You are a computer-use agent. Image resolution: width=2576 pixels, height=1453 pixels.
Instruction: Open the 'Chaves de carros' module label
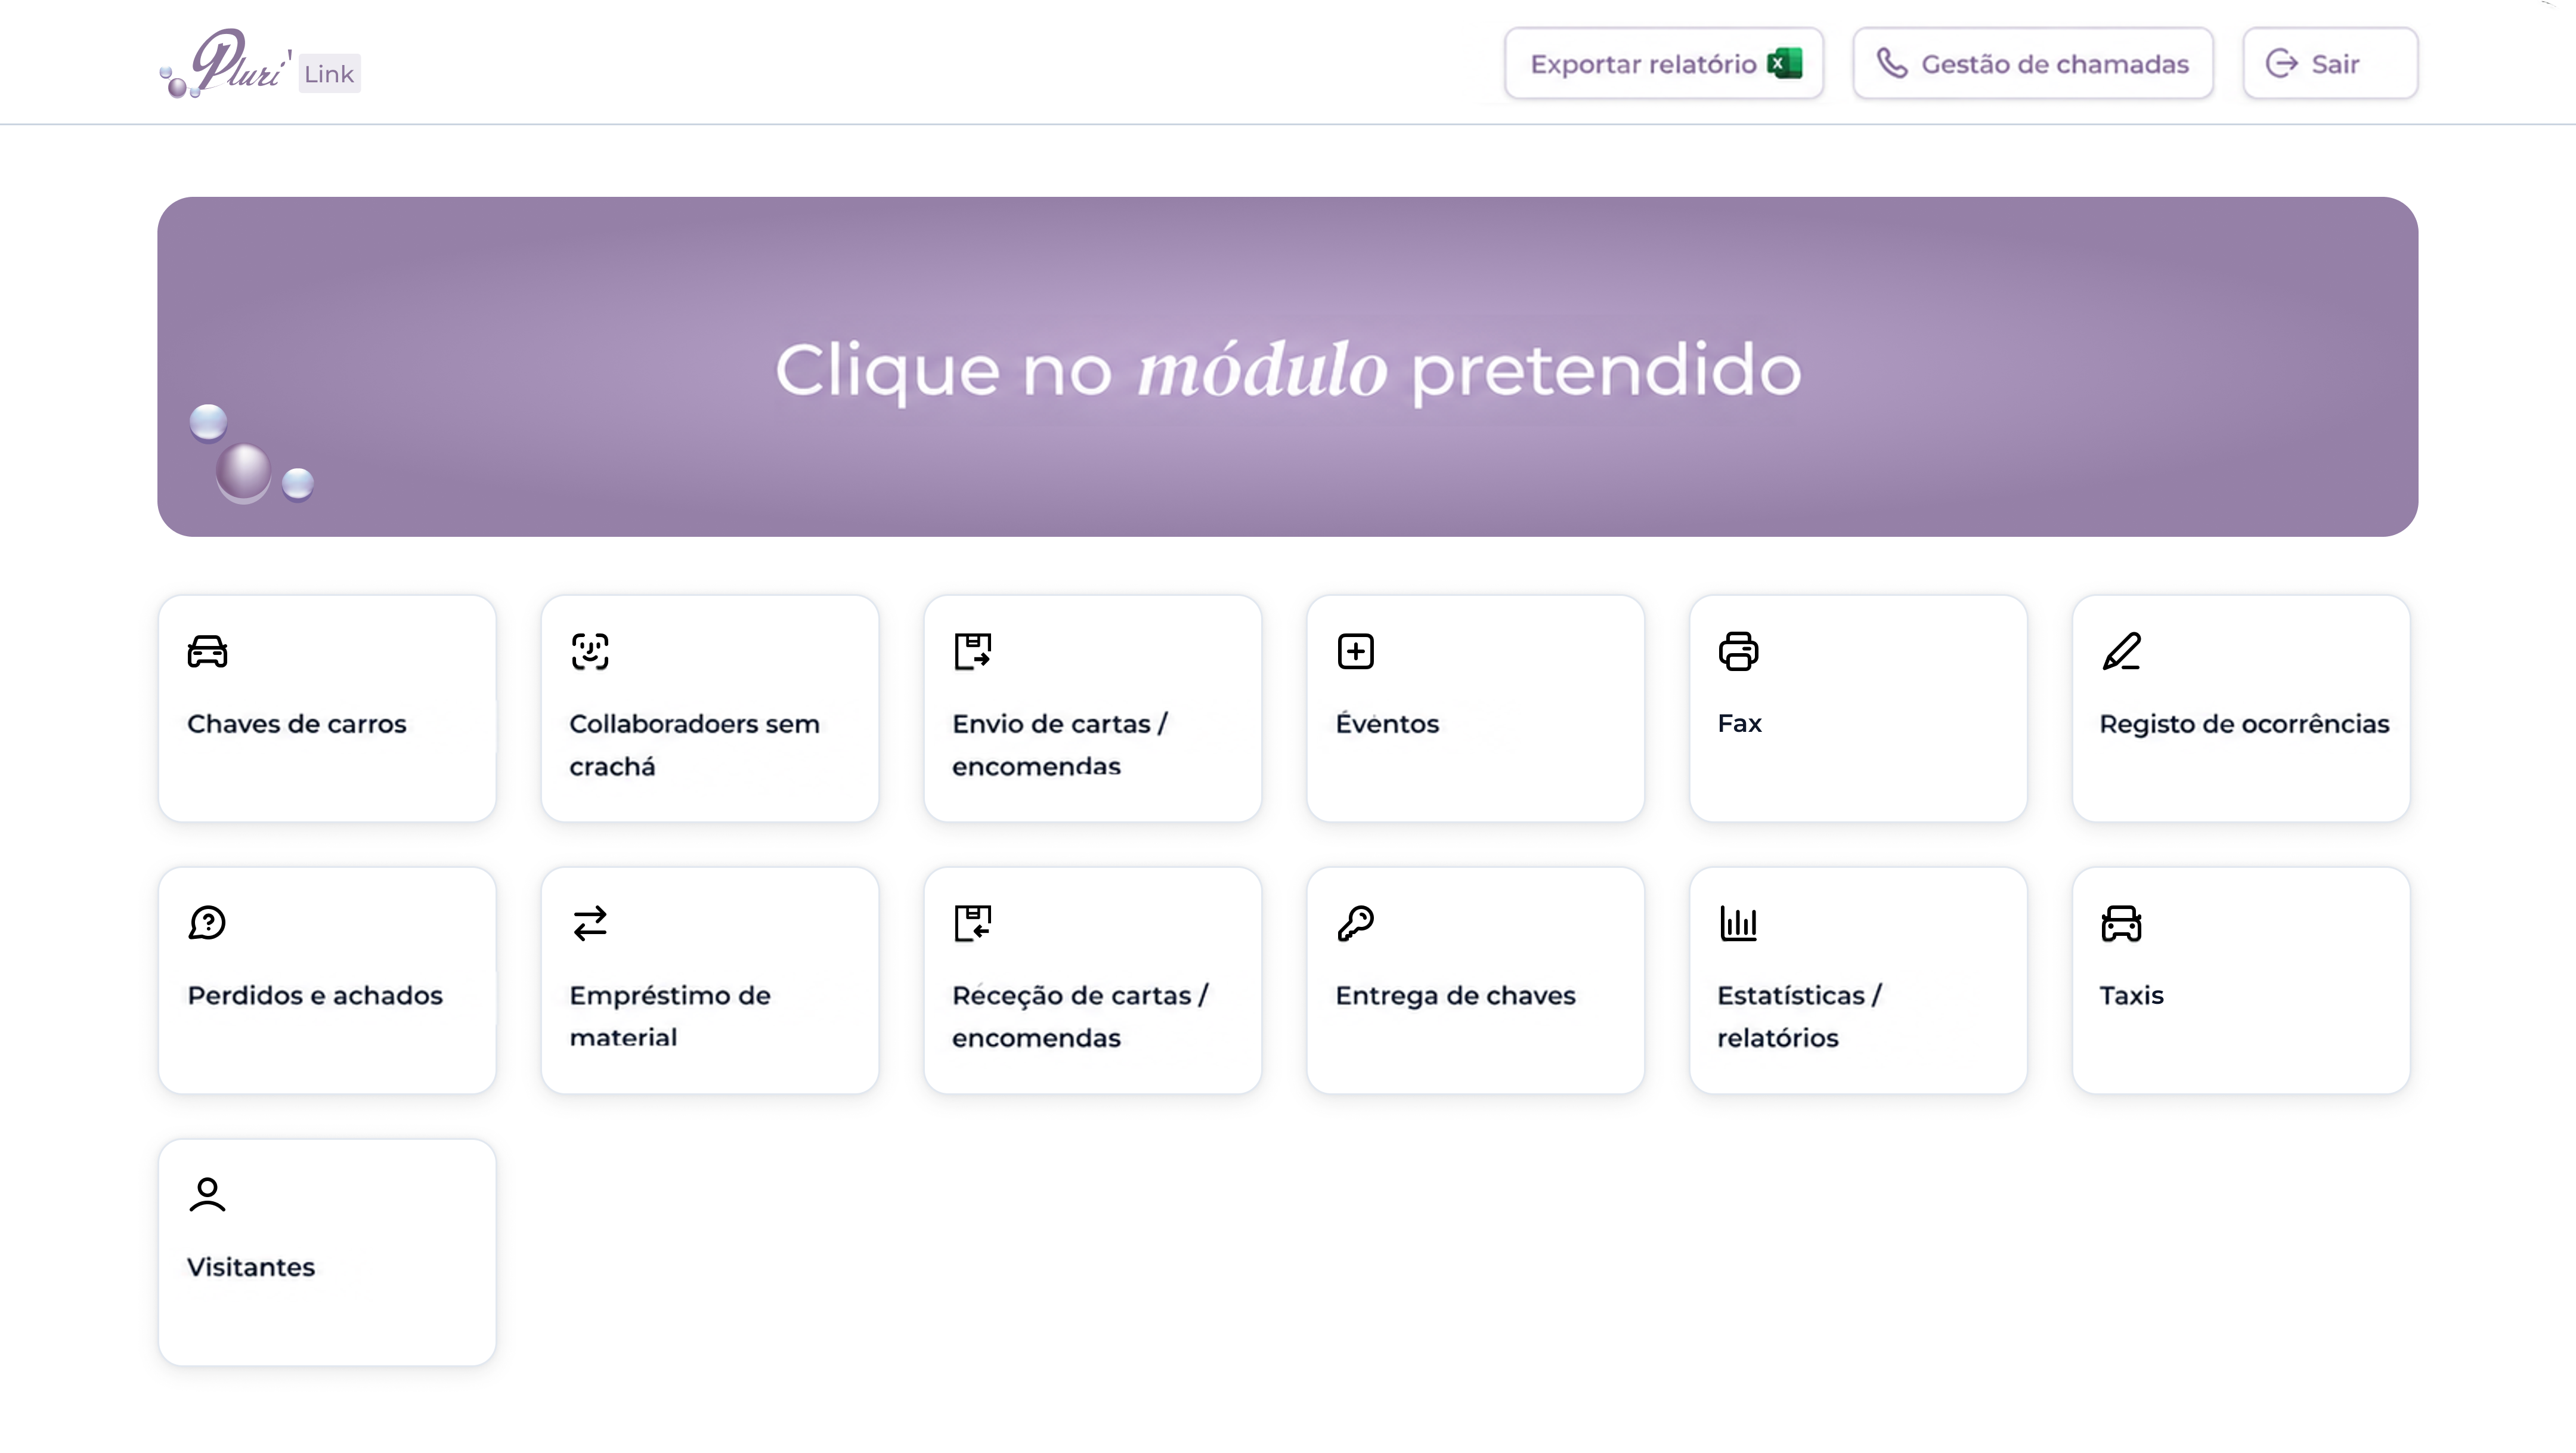(296, 724)
